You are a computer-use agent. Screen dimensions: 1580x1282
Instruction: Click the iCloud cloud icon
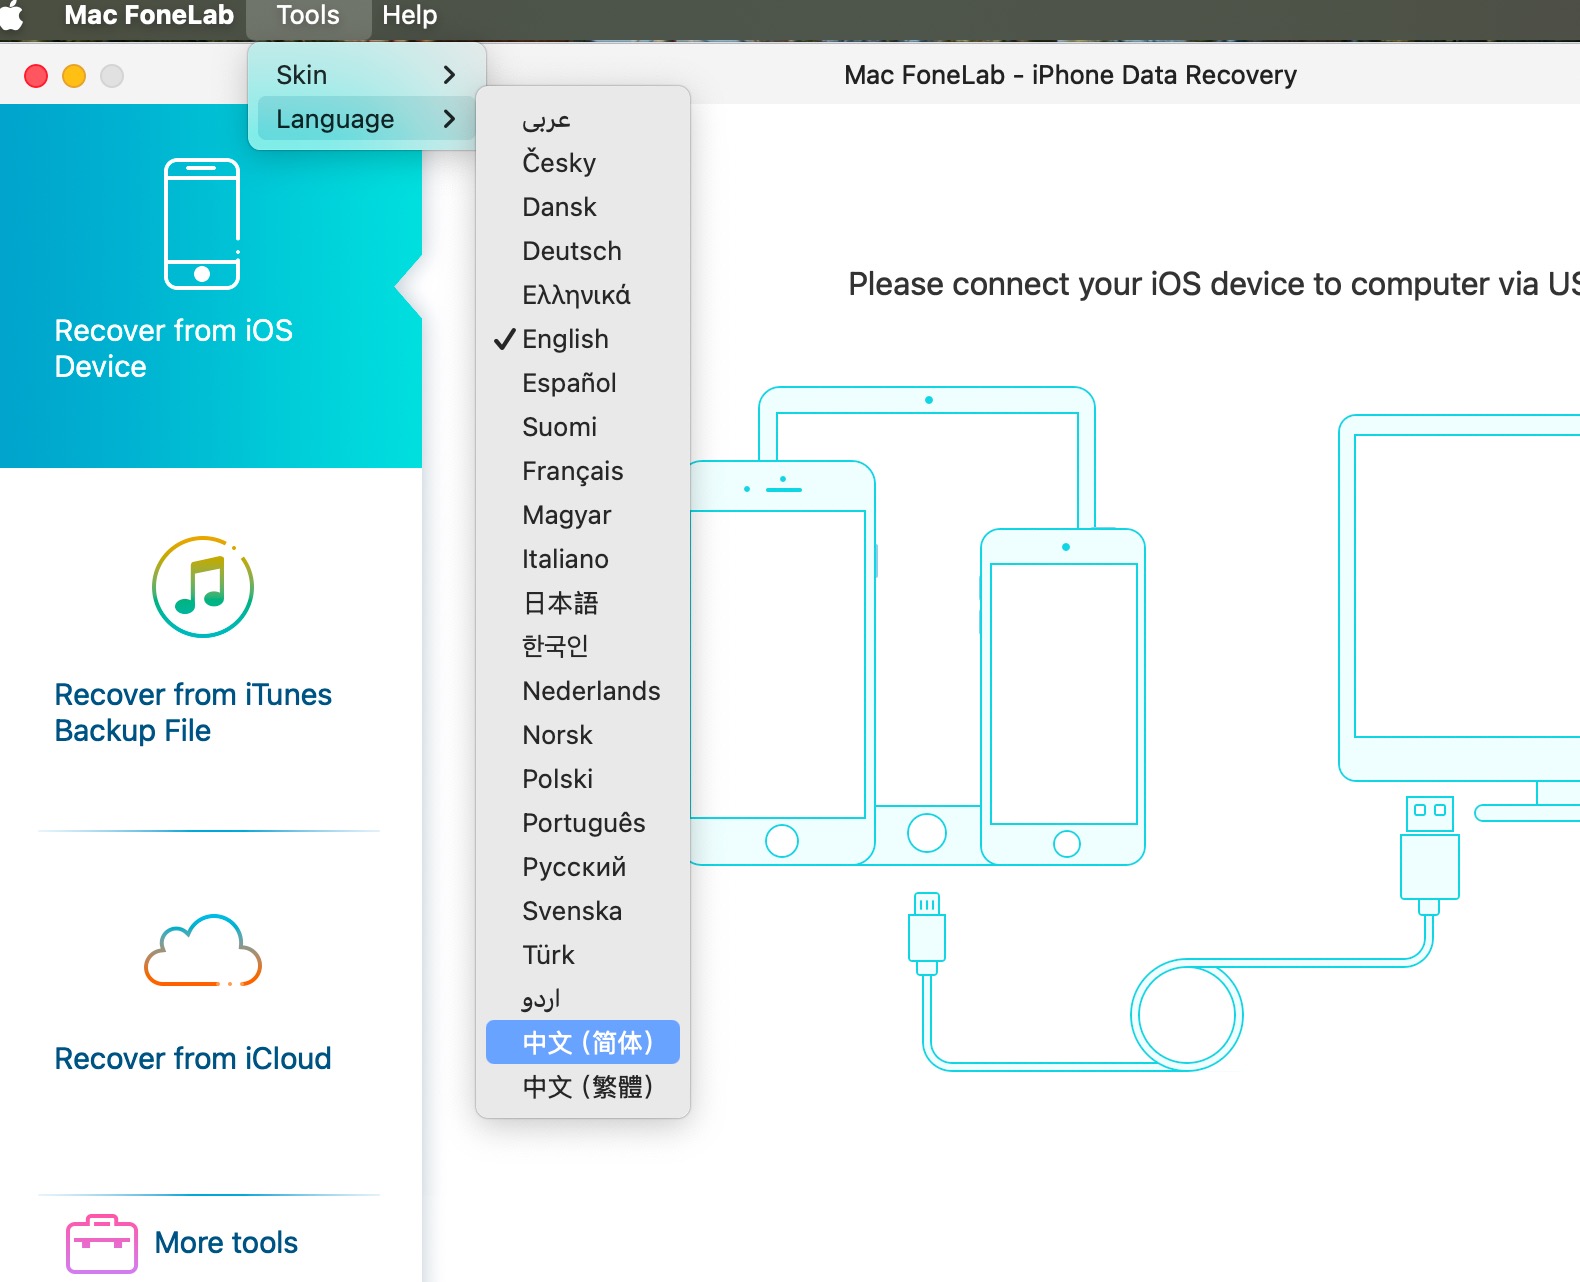[x=203, y=950]
